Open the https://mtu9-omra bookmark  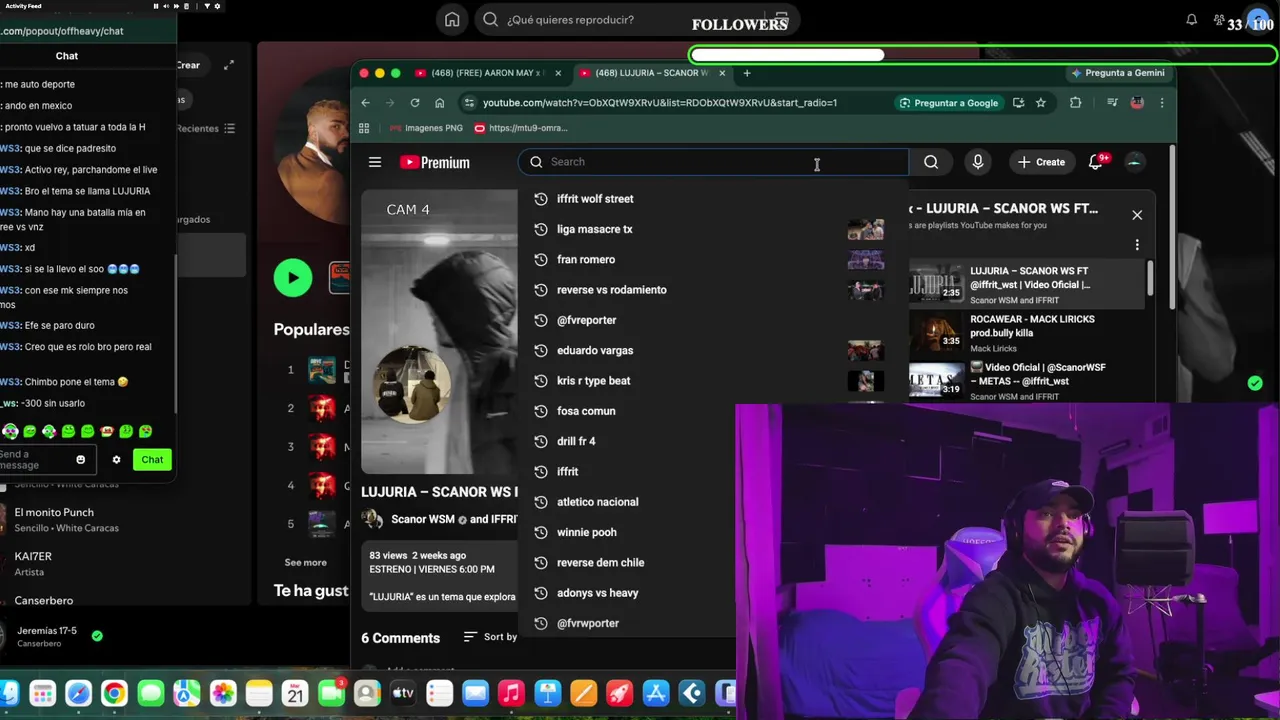pyautogui.click(x=521, y=128)
